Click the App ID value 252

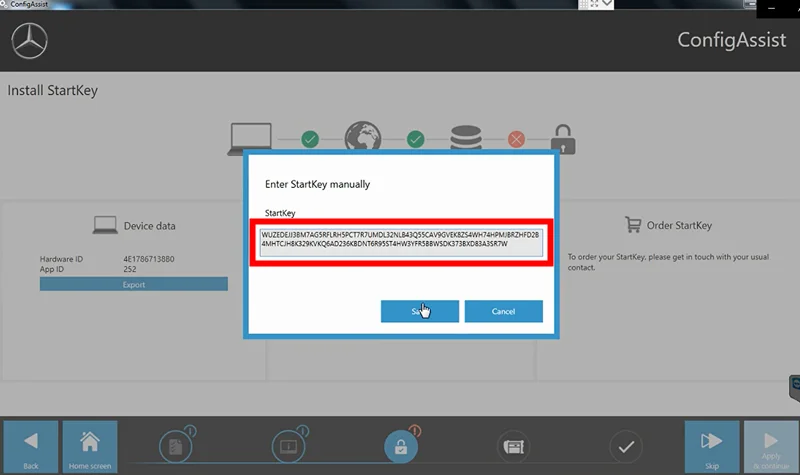[x=130, y=269]
